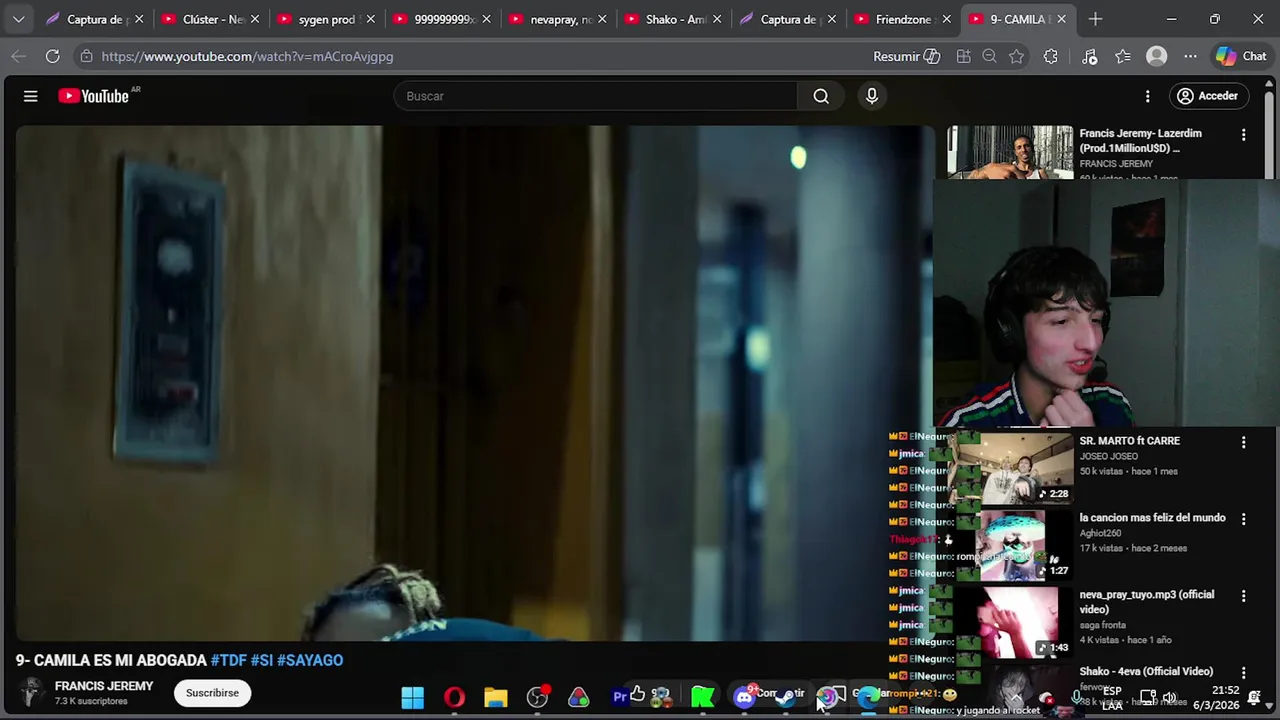This screenshot has height=720, width=1280.
Task: Start voice search with the microphone
Action: [872, 96]
